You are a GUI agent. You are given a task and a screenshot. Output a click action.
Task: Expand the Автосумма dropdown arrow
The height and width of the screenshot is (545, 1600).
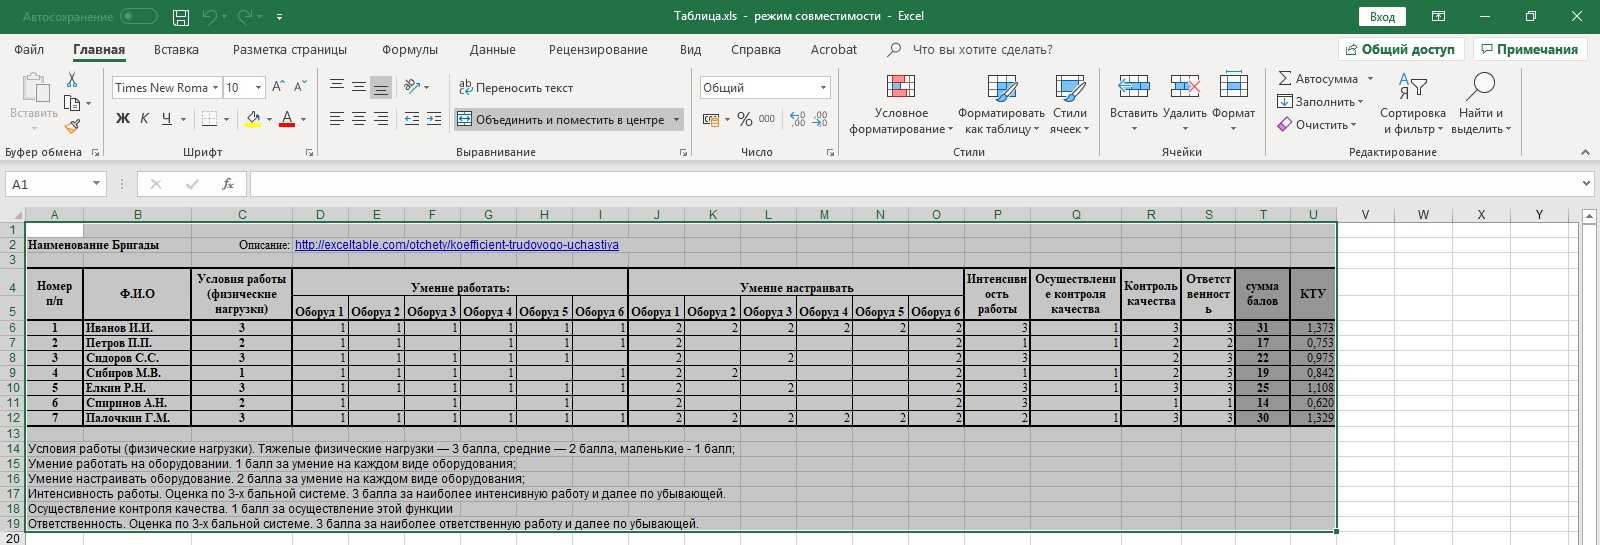point(1371,79)
